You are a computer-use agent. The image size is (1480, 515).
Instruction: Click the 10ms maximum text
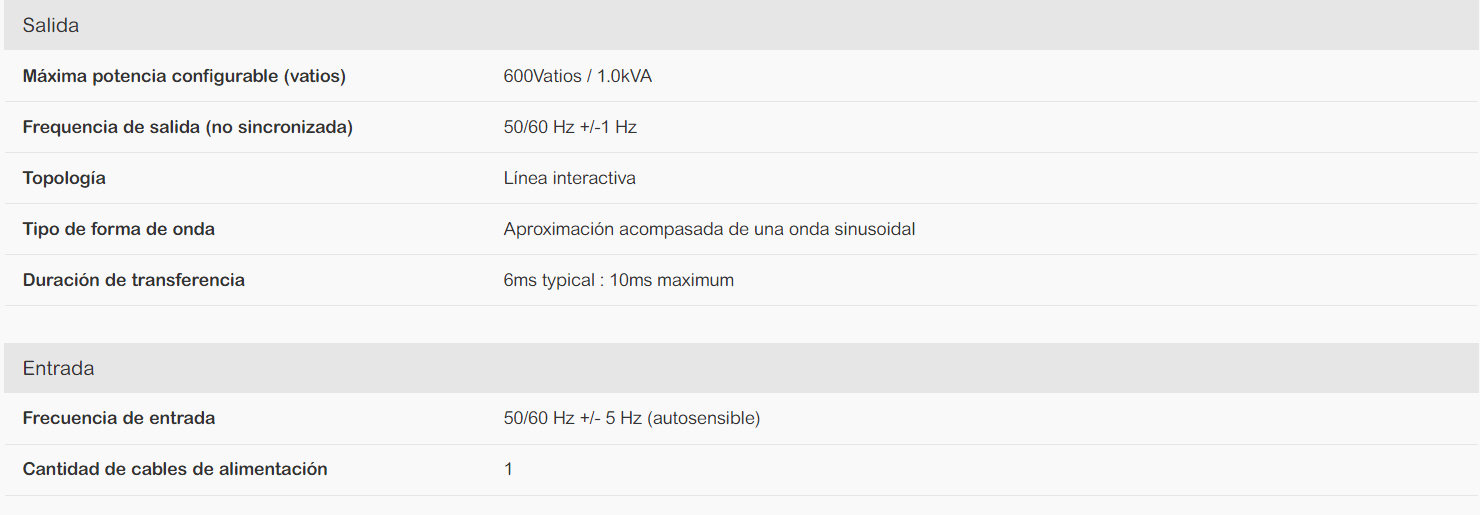pos(672,280)
